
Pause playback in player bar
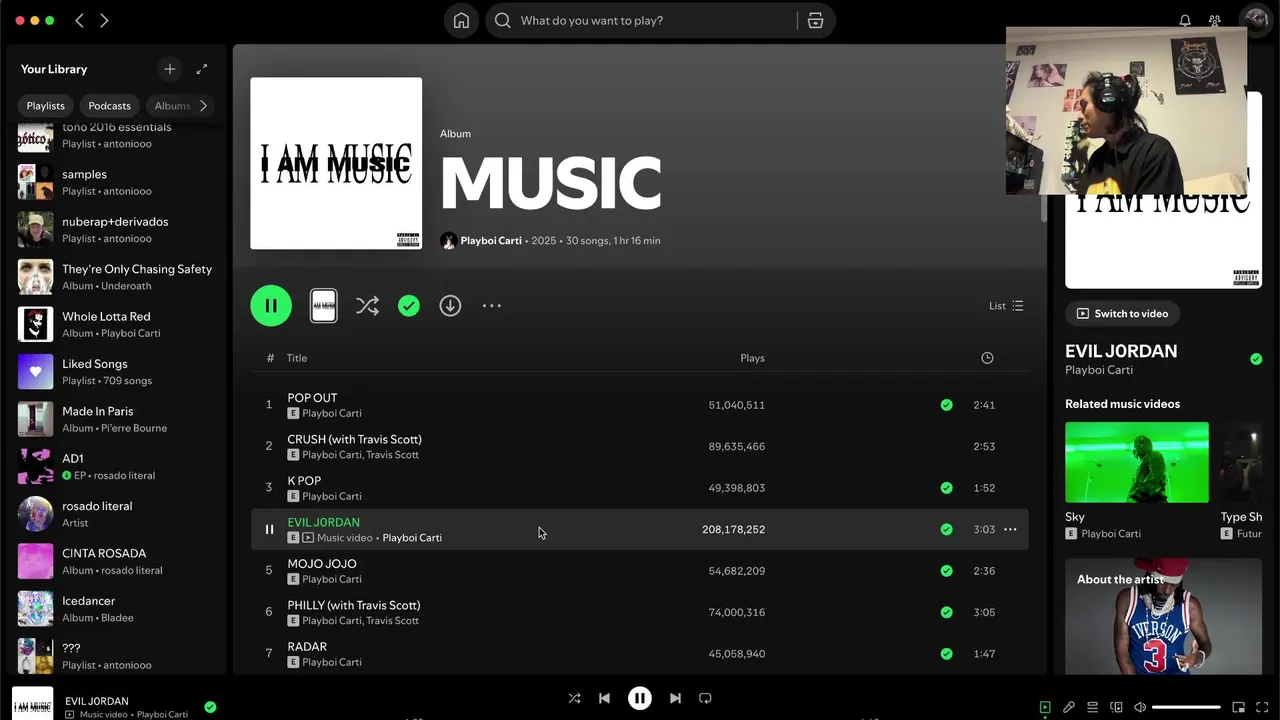640,698
